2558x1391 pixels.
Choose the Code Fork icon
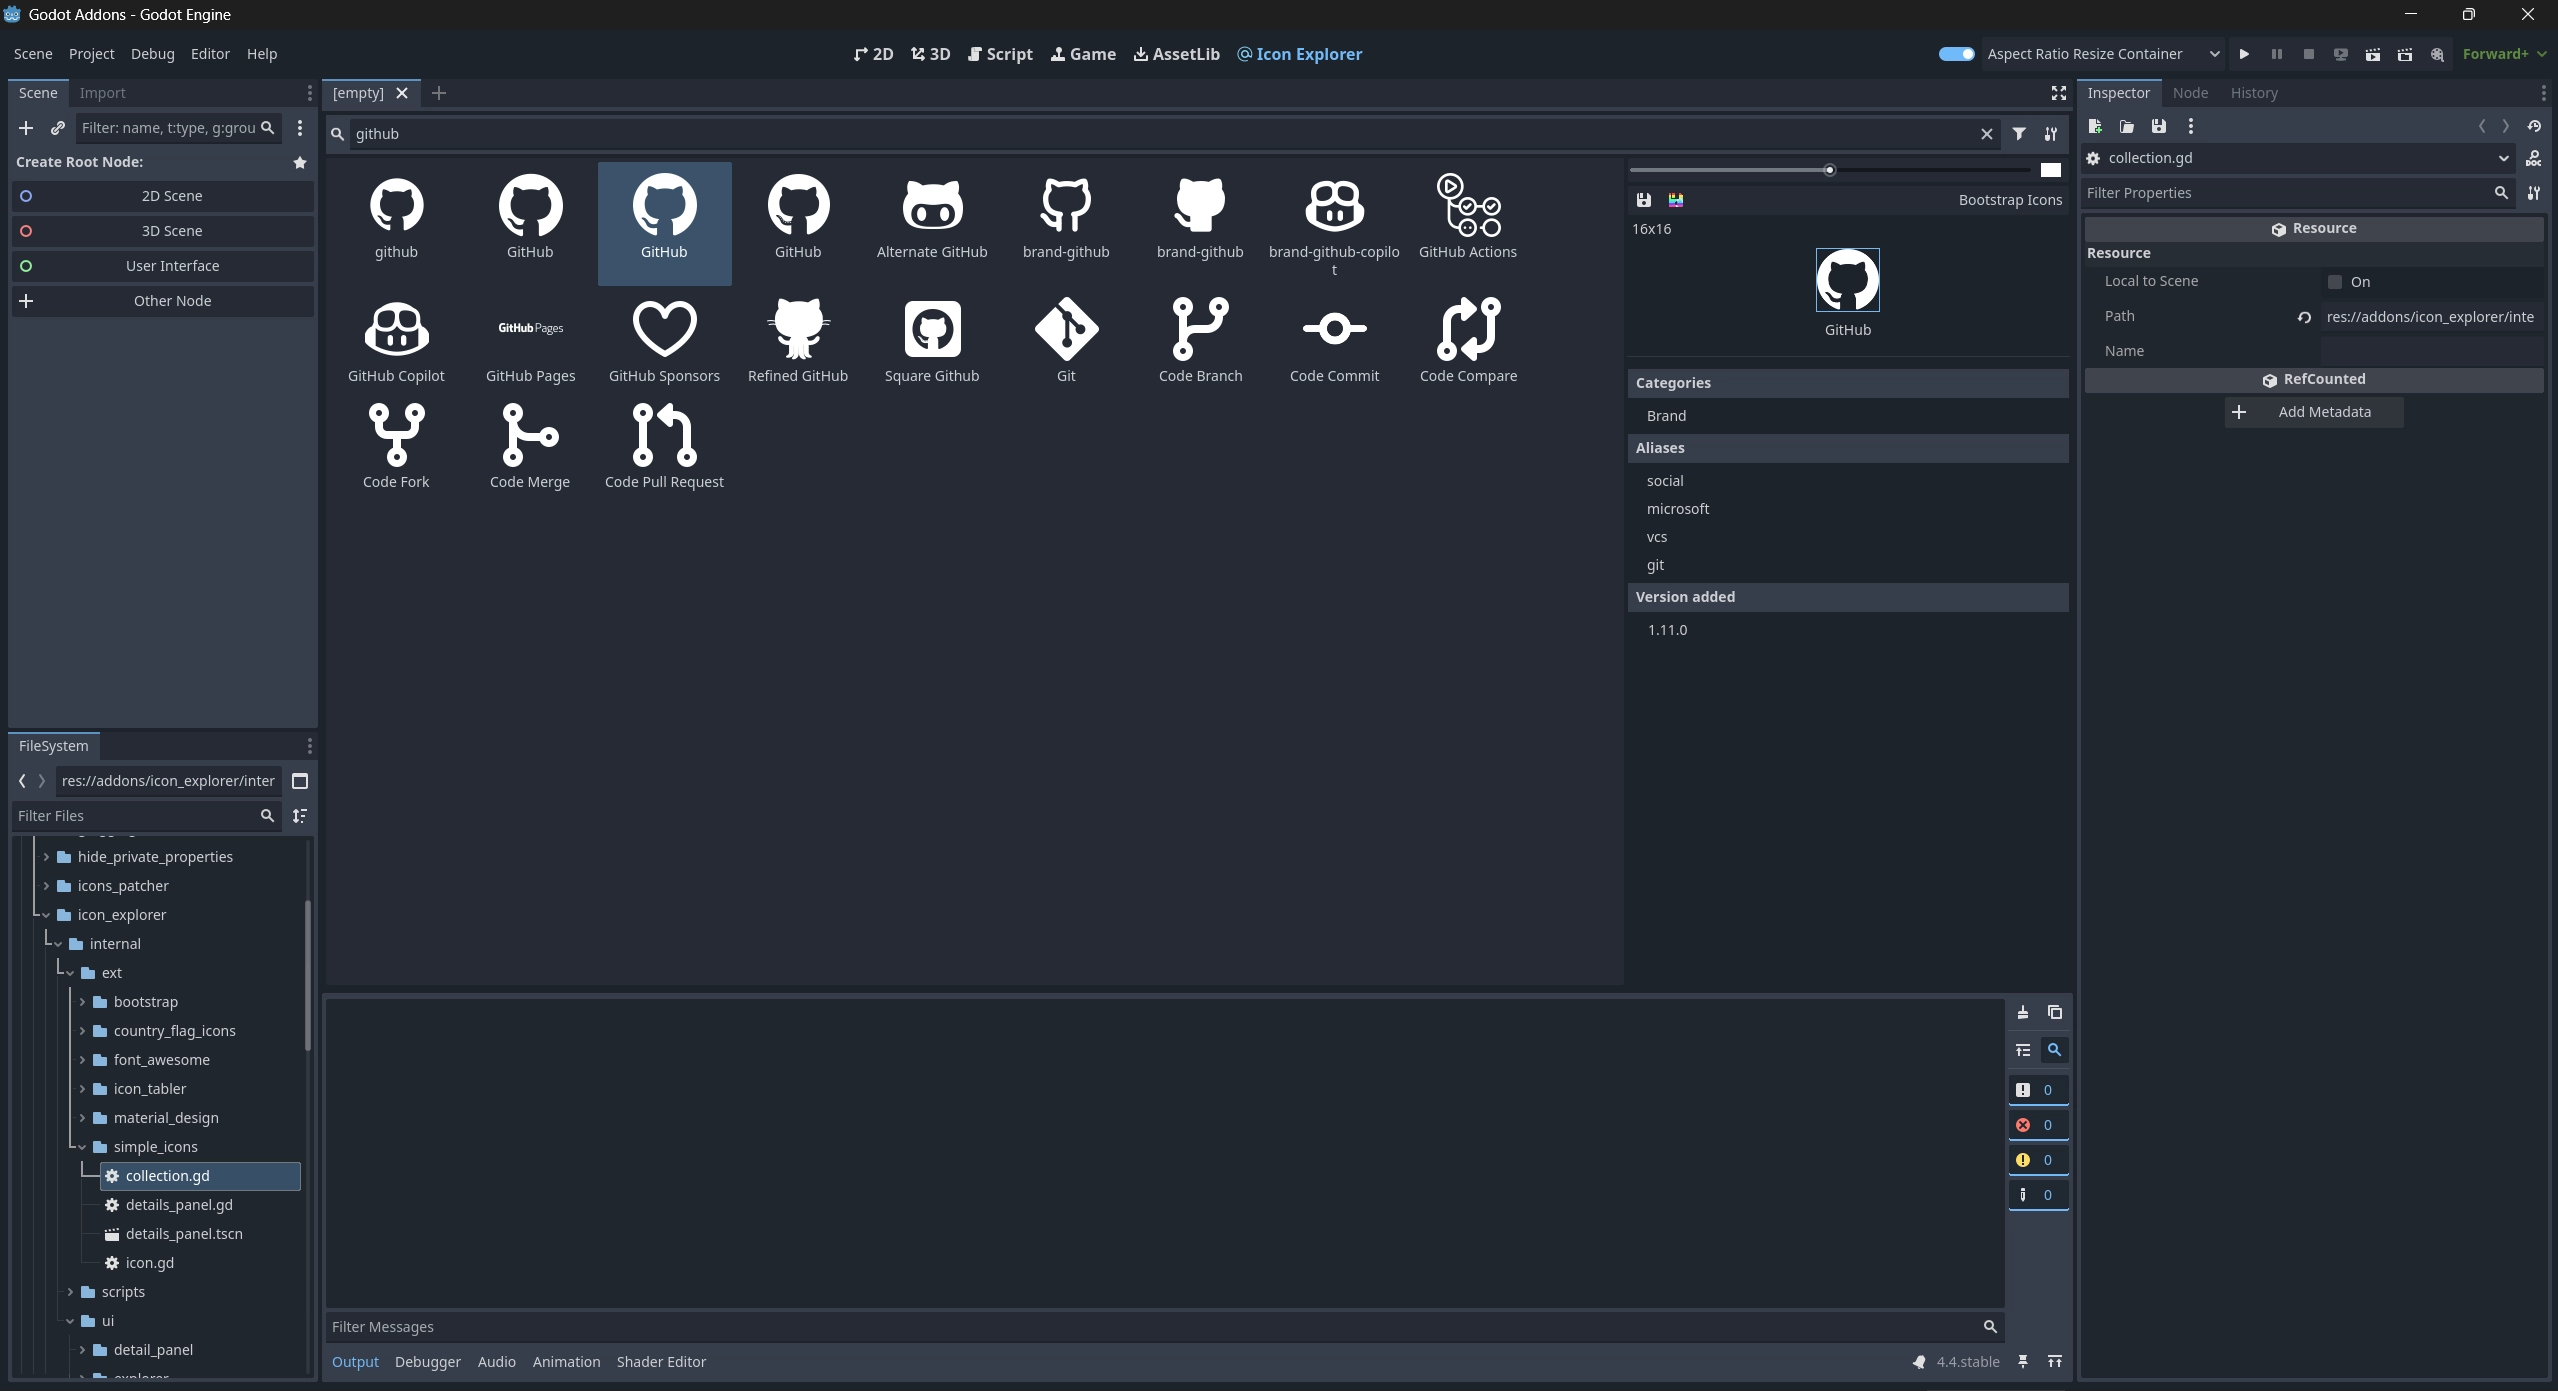pos(396,446)
